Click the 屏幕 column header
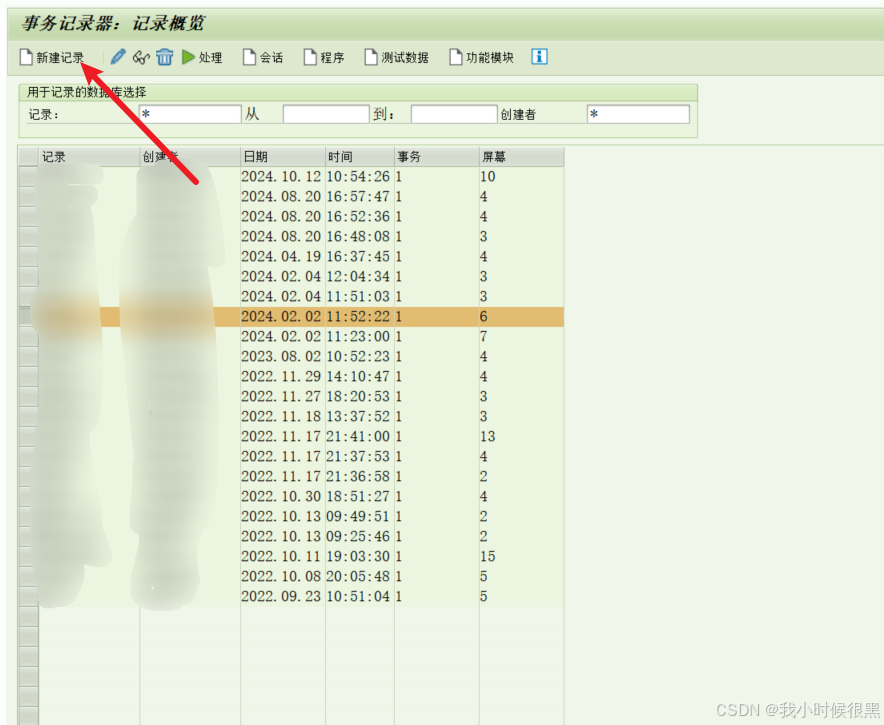884x725 pixels. pos(521,157)
